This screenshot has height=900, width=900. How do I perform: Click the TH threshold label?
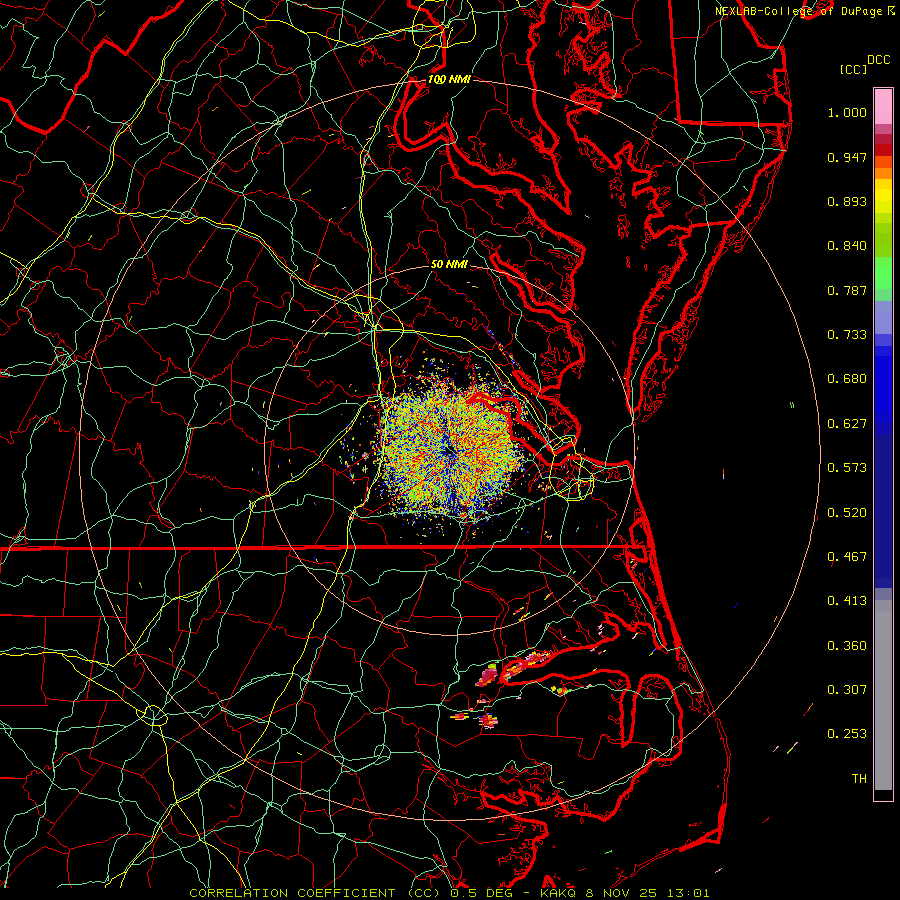click(859, 779)
